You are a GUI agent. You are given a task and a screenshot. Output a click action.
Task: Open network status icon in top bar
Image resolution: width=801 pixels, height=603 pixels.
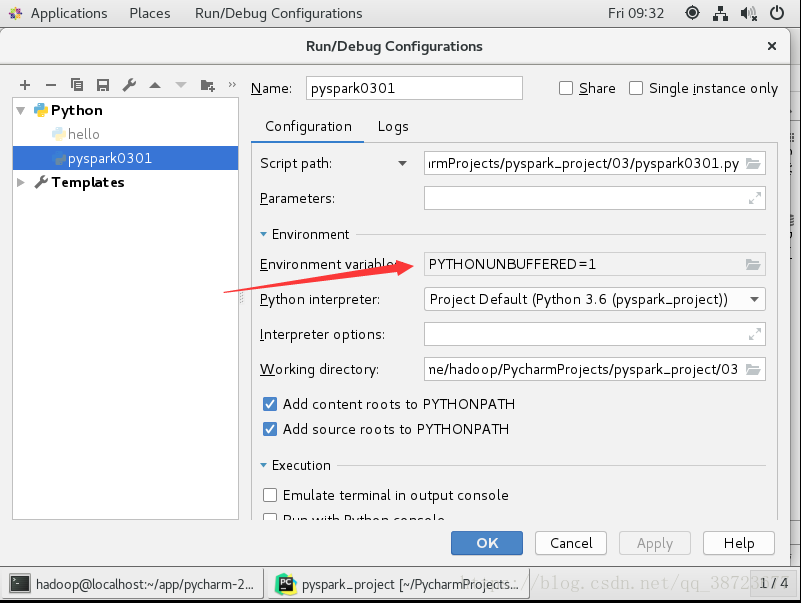pos(720,13)
